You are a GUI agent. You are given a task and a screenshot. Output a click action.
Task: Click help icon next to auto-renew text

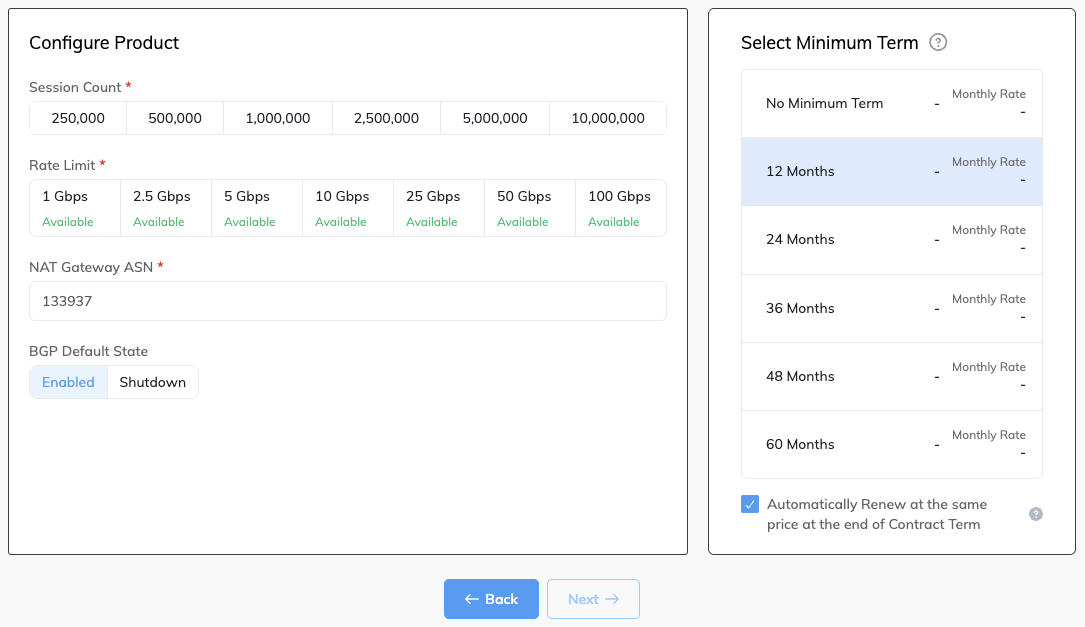(1036, 514)
